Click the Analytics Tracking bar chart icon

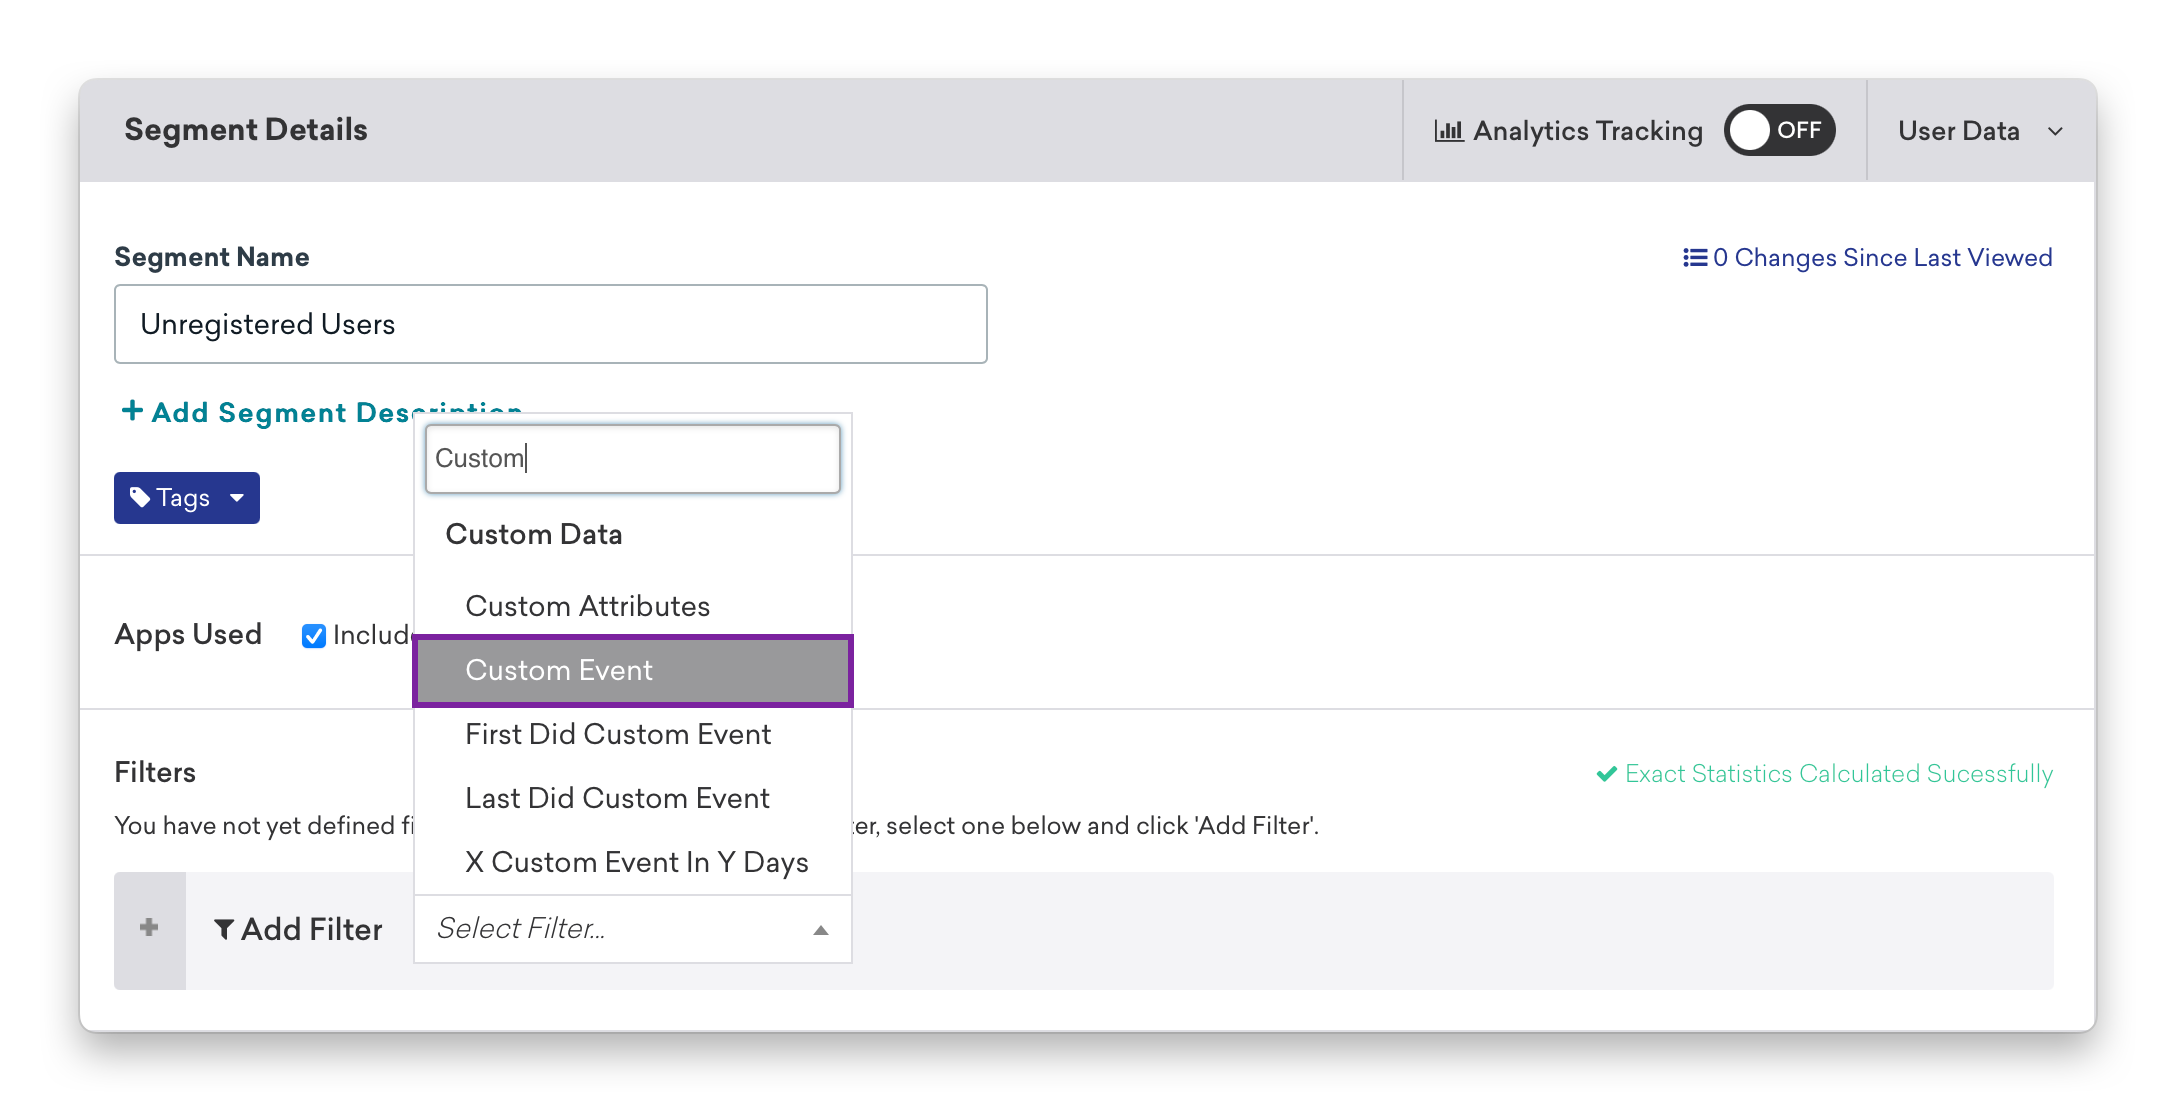(1448, 131)
